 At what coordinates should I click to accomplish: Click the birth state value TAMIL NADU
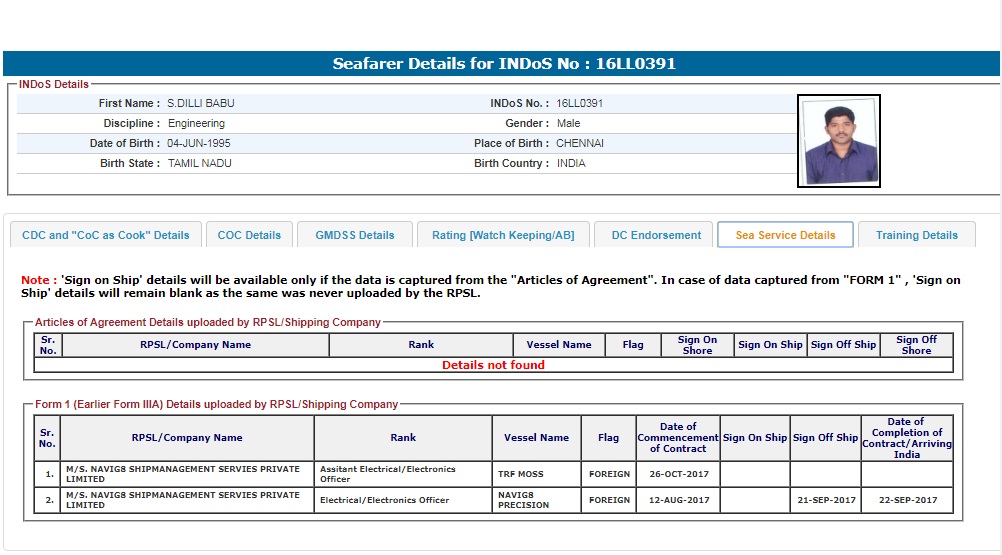199,163
